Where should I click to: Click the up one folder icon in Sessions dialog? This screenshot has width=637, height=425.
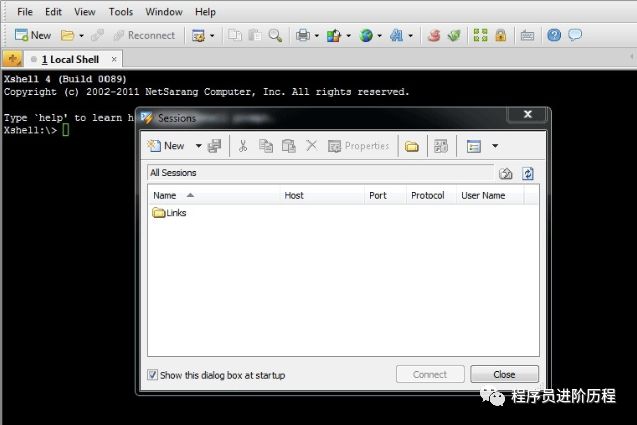click(506, 173)
